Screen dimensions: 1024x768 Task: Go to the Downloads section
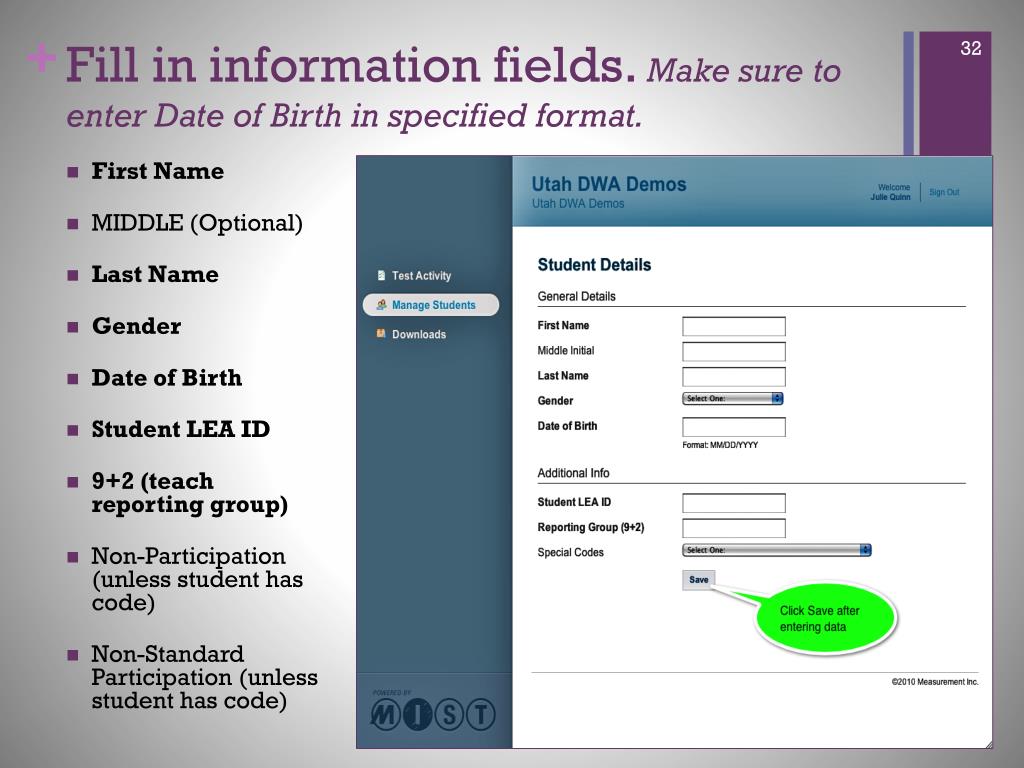click(418, 334)
